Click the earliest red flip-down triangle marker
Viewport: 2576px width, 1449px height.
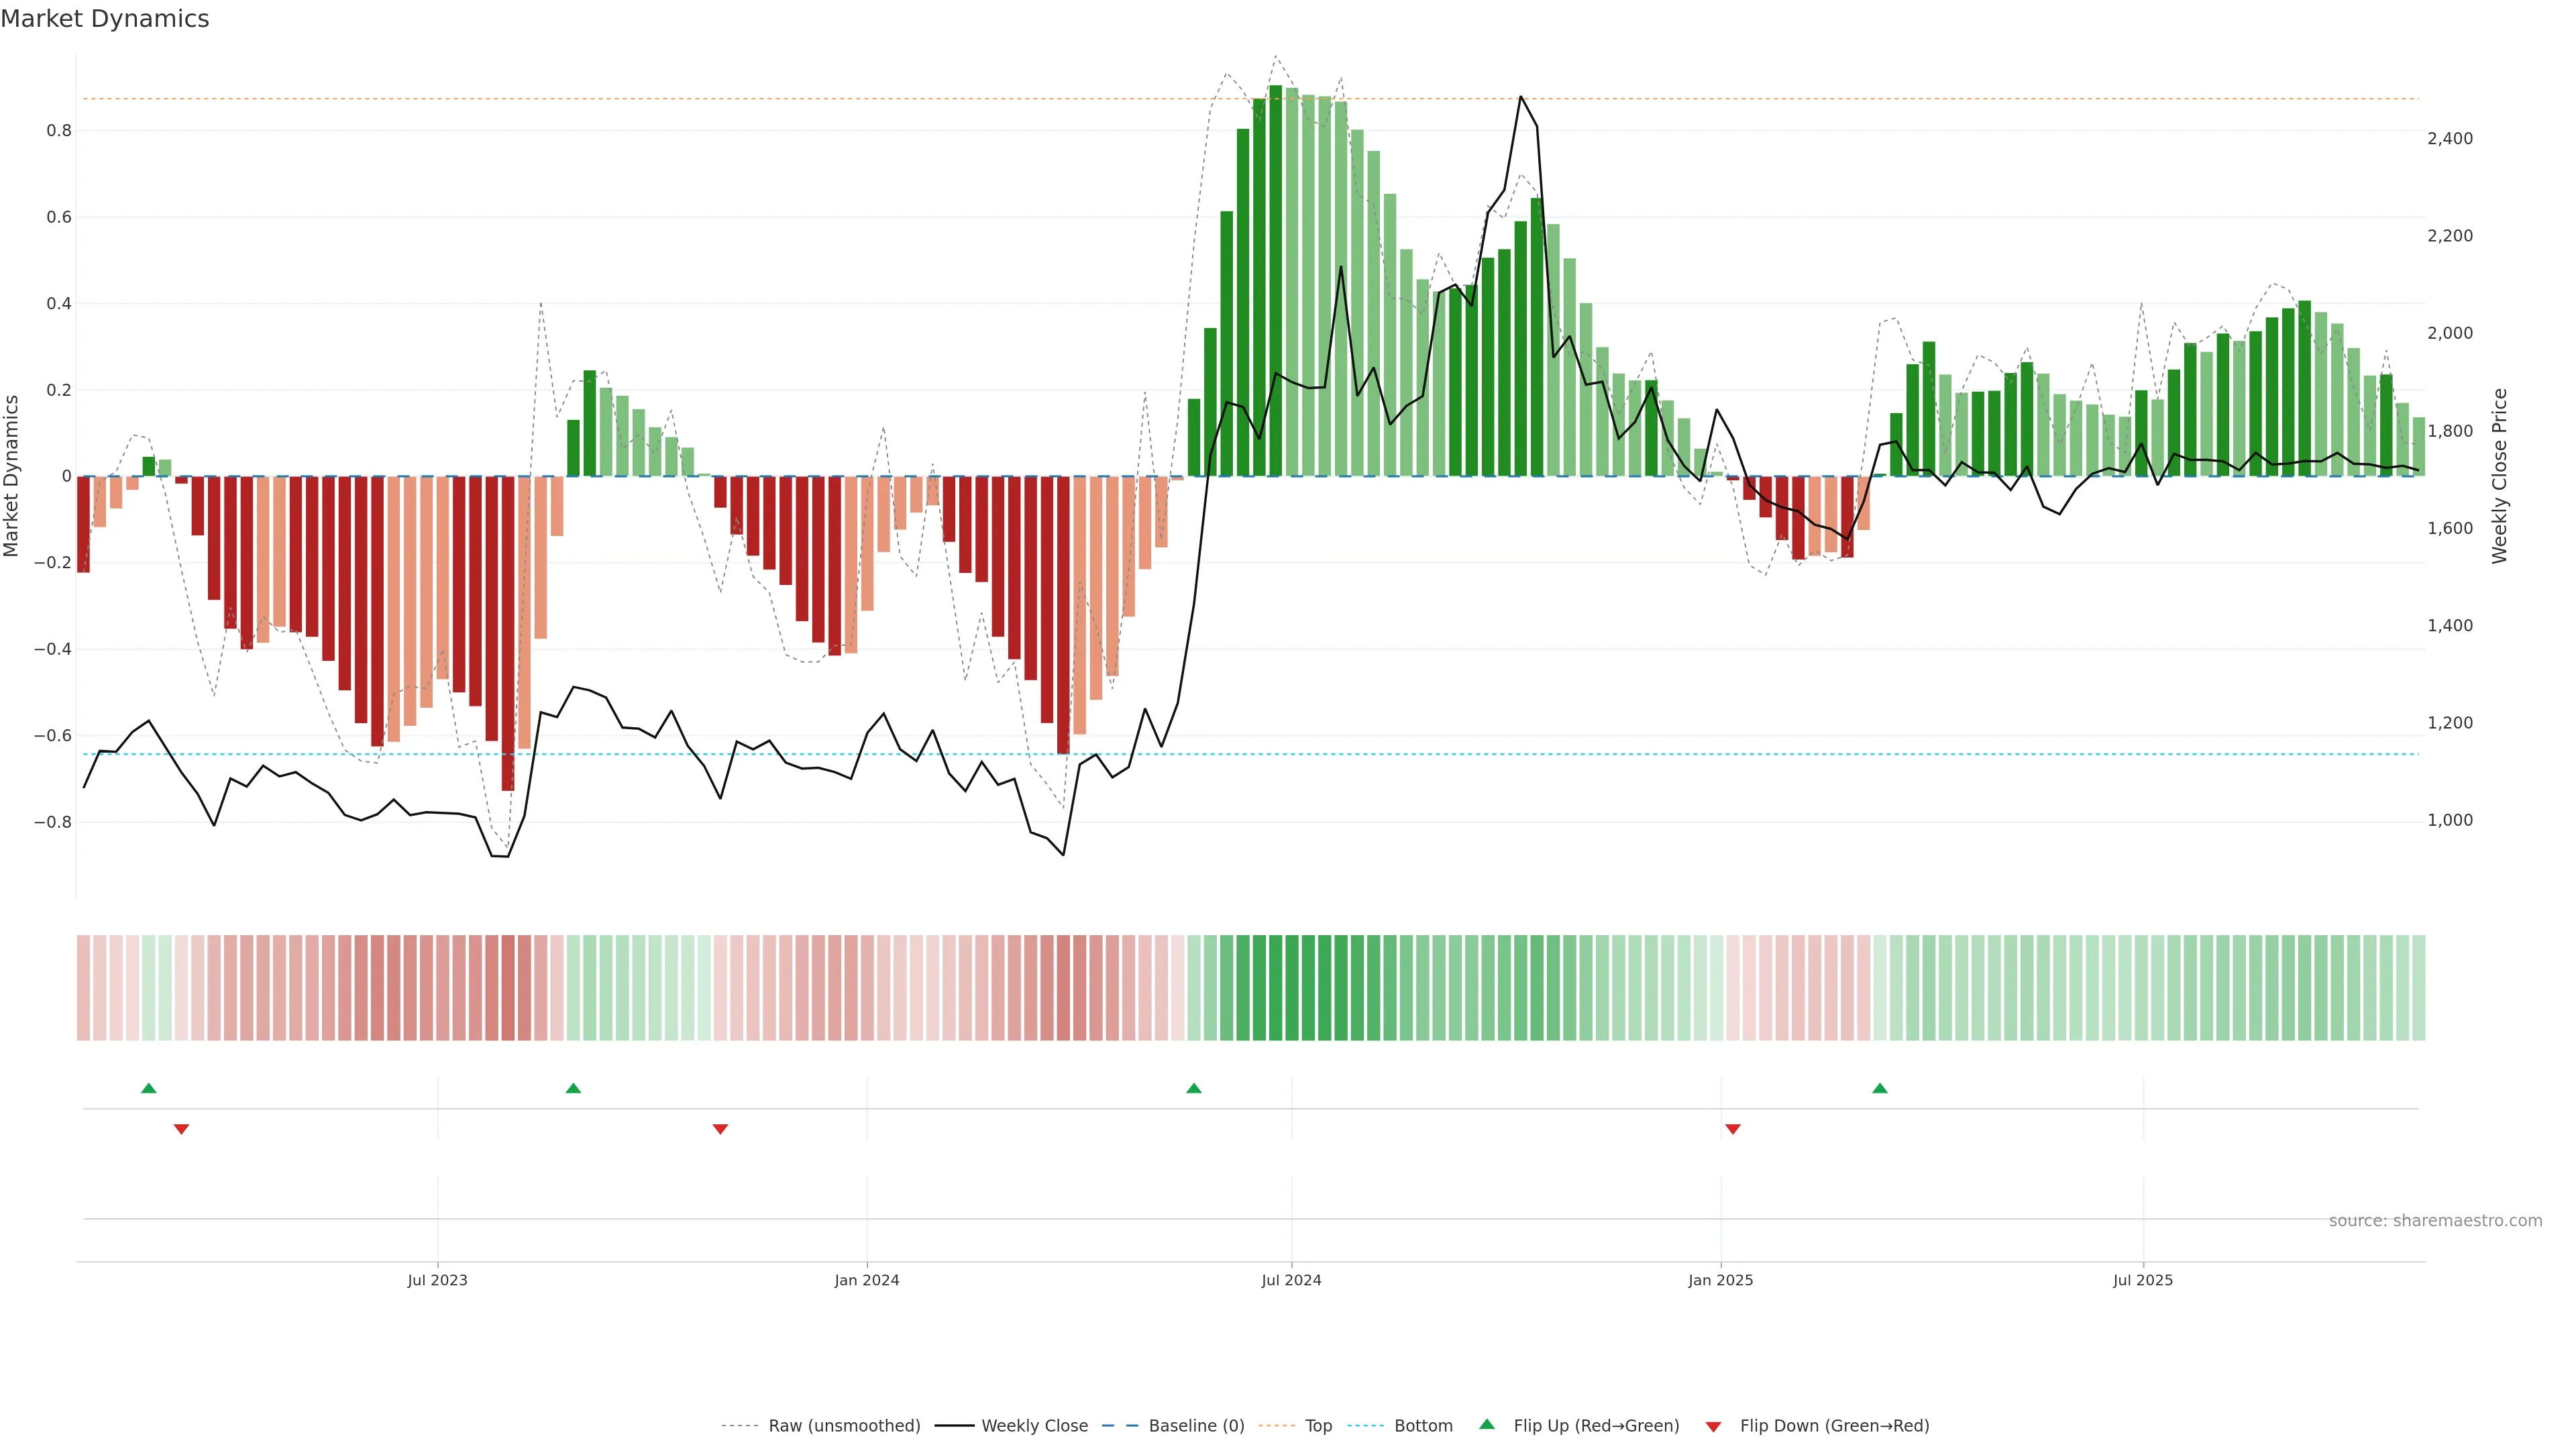[x=181, y=1129]
